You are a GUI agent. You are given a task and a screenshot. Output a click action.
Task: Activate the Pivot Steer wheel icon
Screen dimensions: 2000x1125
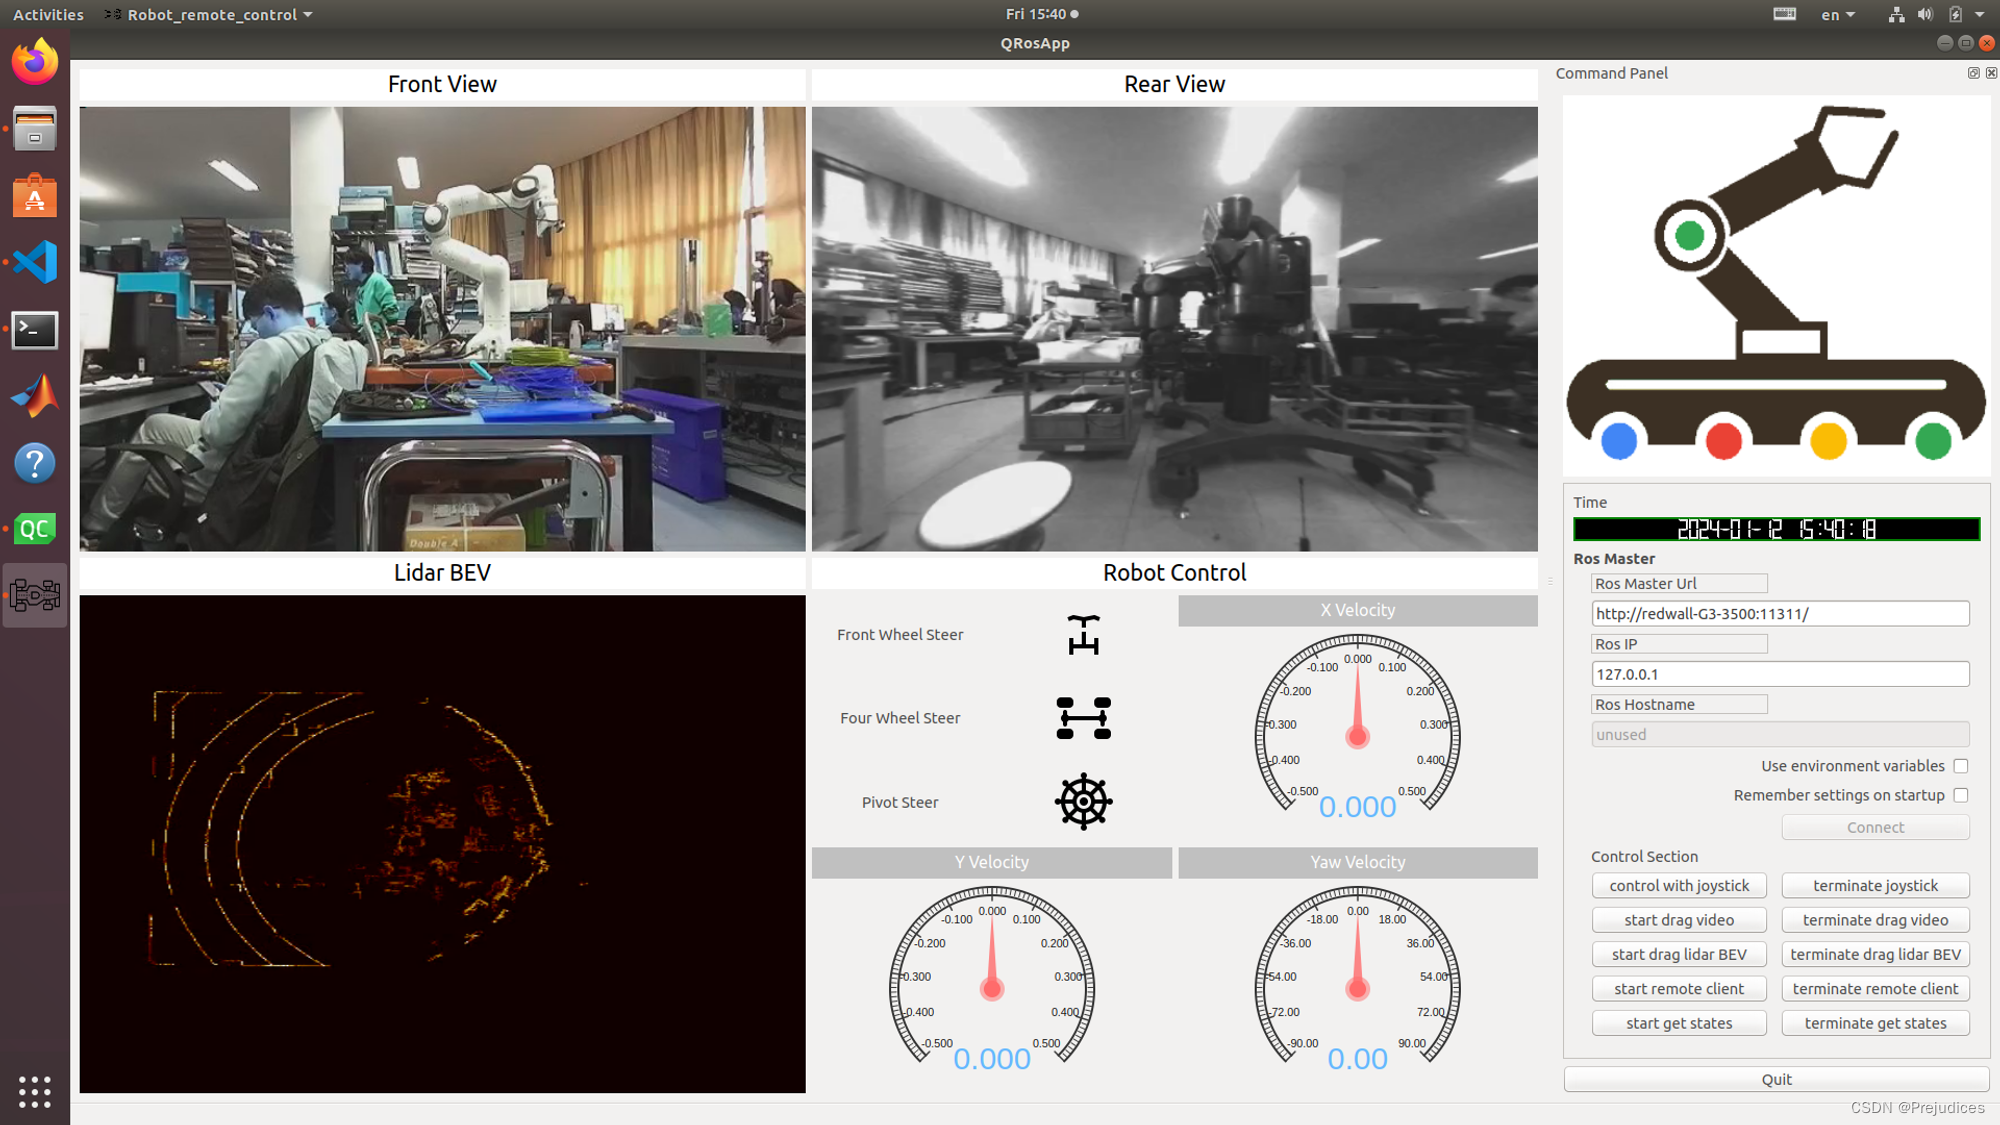pyautogui.click(x=1083, y=802)
